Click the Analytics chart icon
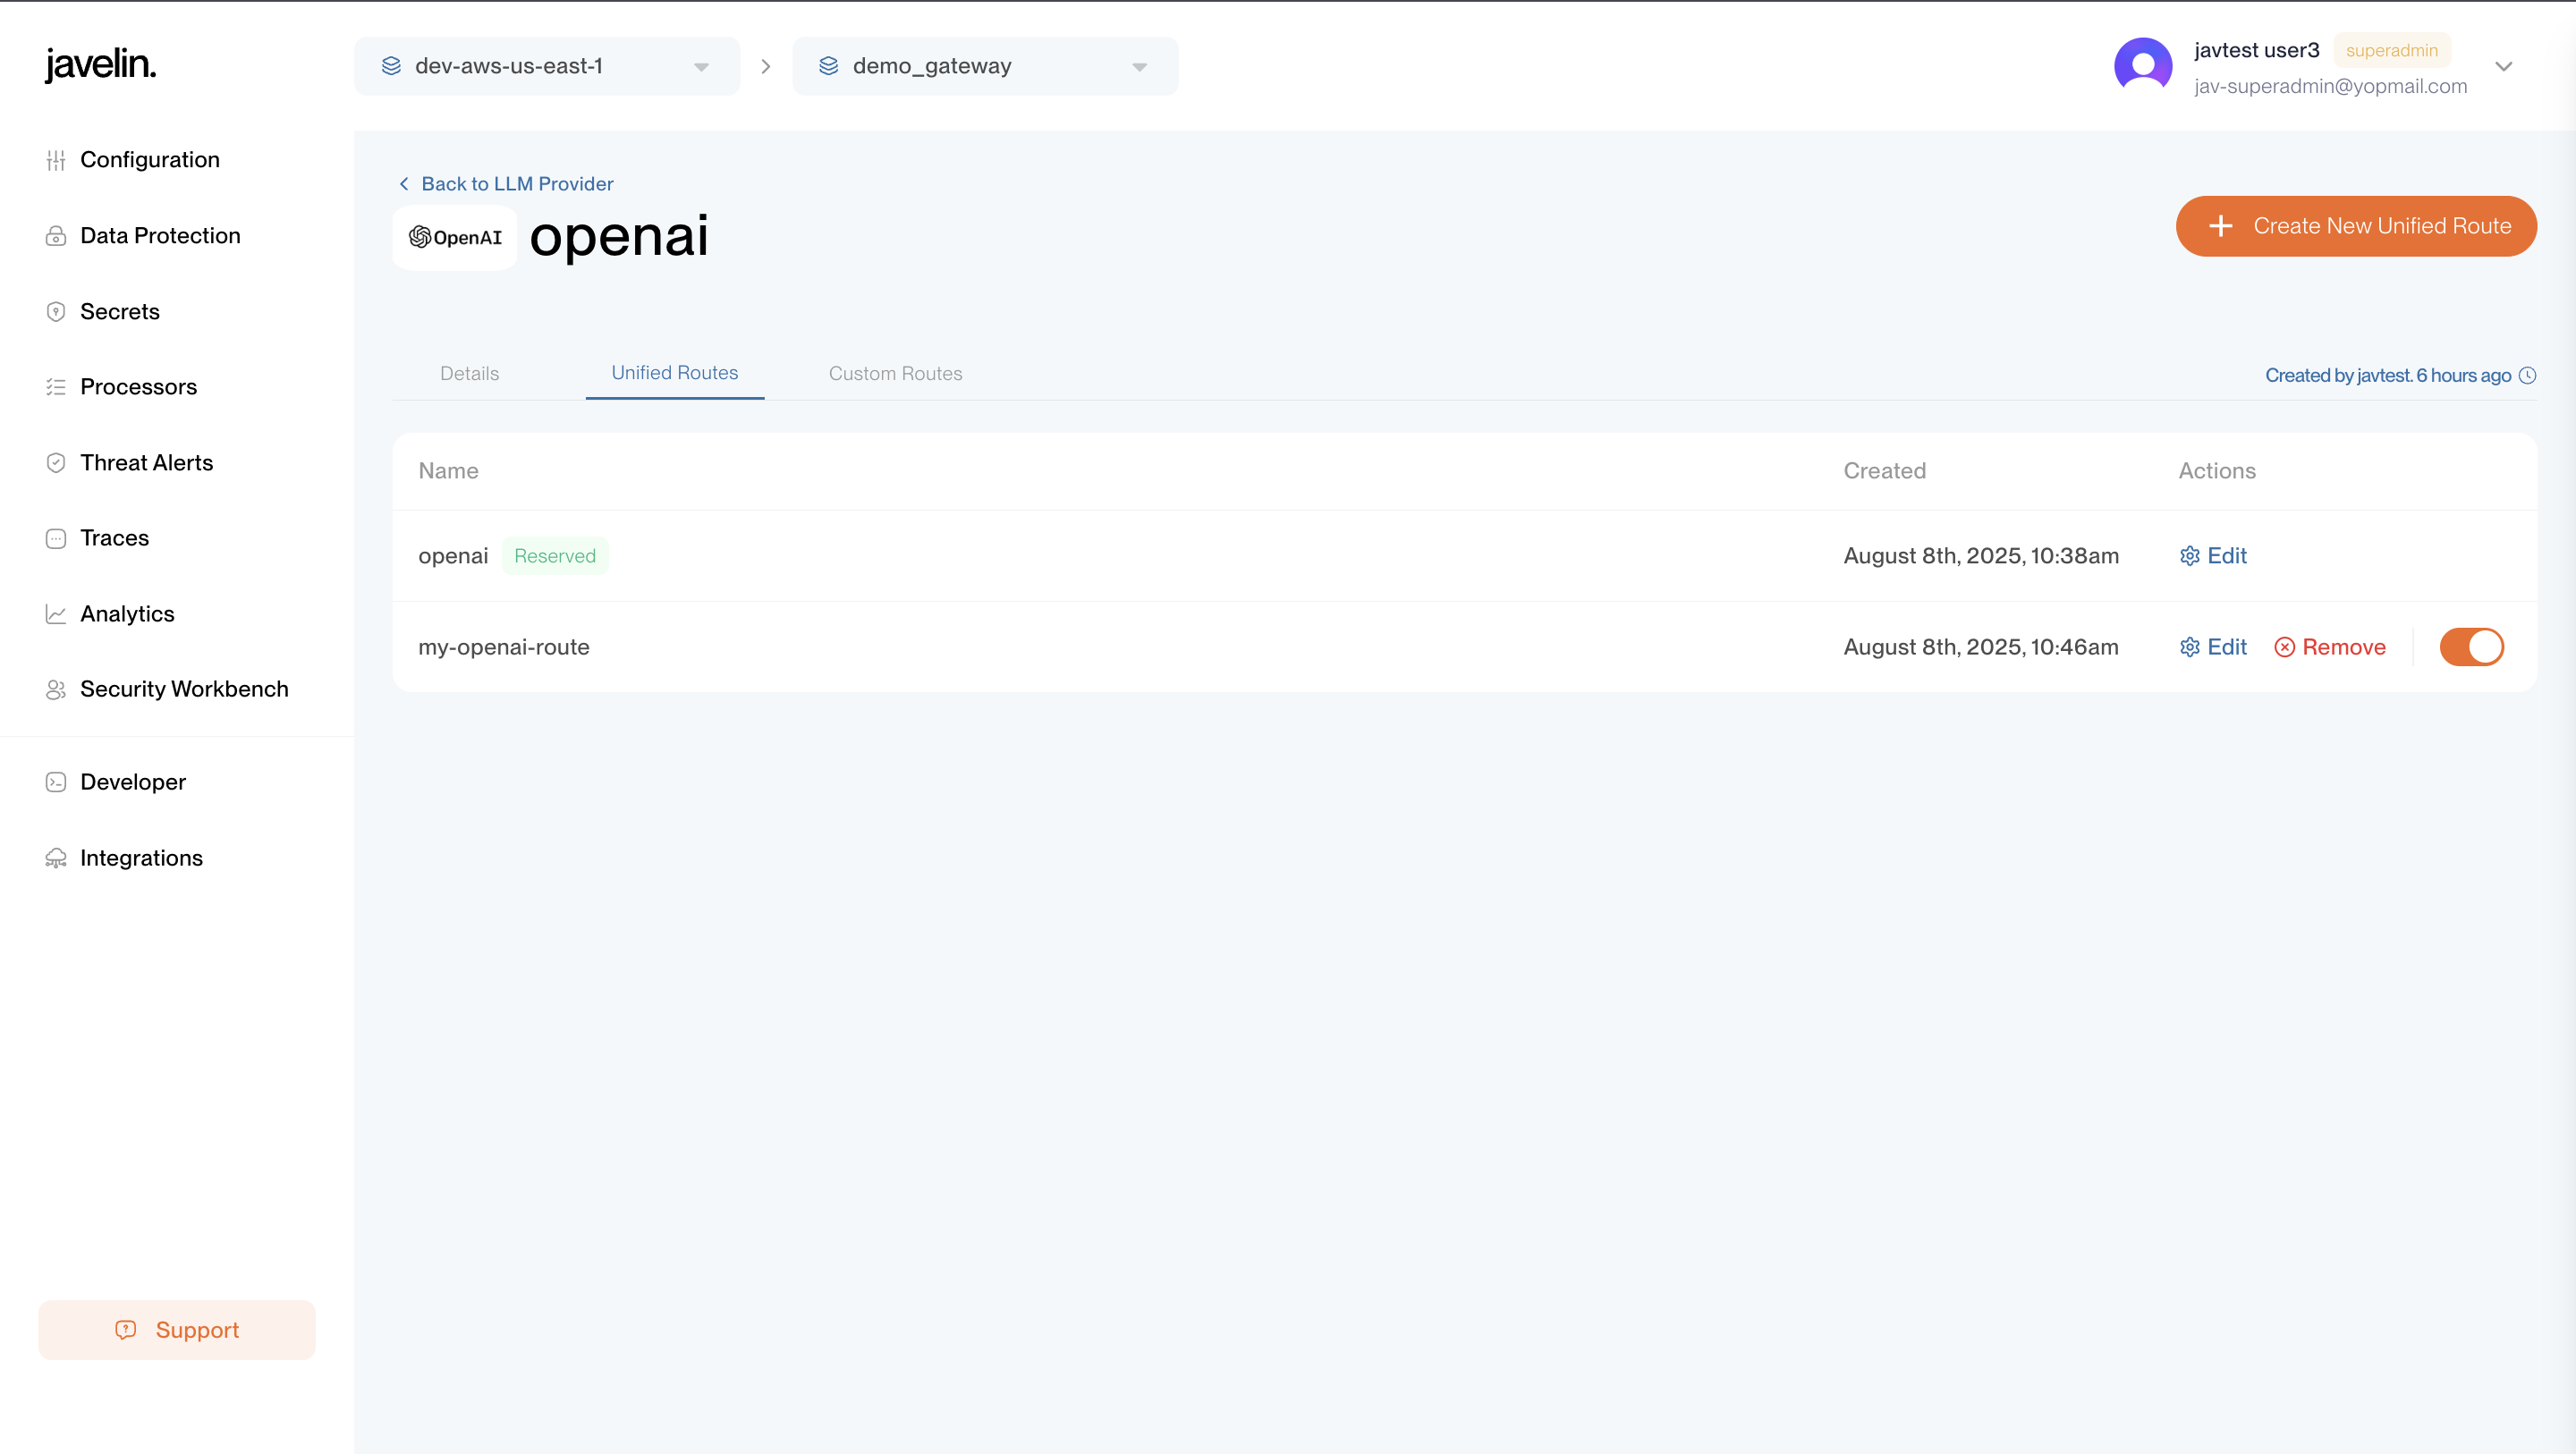This screenshot has height=1454, width=2576. pos(56,614)
